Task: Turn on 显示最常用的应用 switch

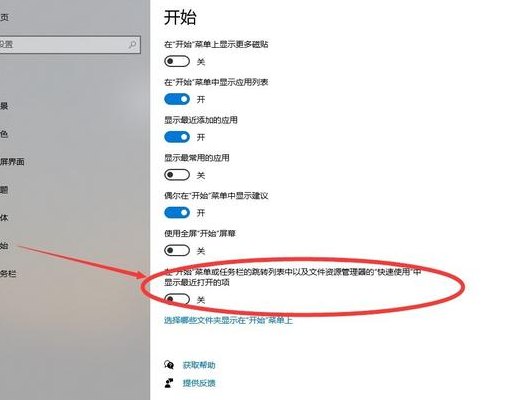Action: click(177, 175)
